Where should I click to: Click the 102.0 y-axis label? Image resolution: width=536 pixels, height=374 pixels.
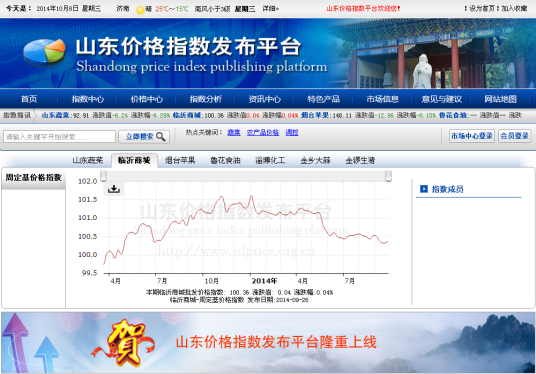click(88, 181)
